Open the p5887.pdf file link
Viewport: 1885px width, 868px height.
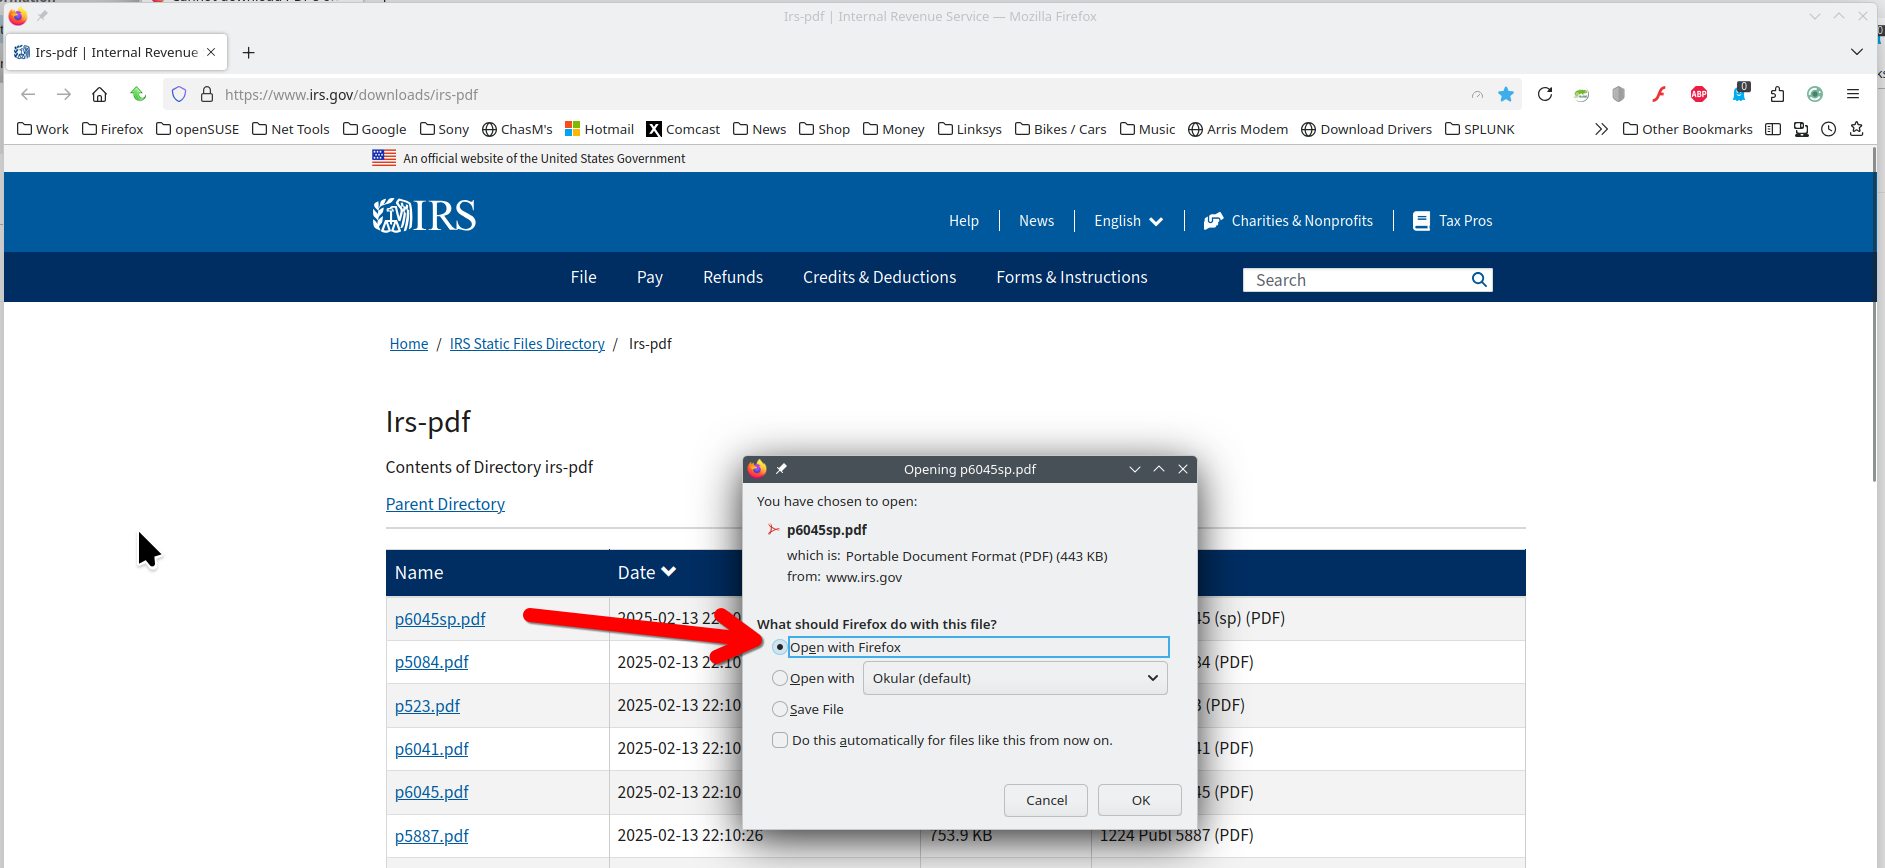(x=432, y=836)
